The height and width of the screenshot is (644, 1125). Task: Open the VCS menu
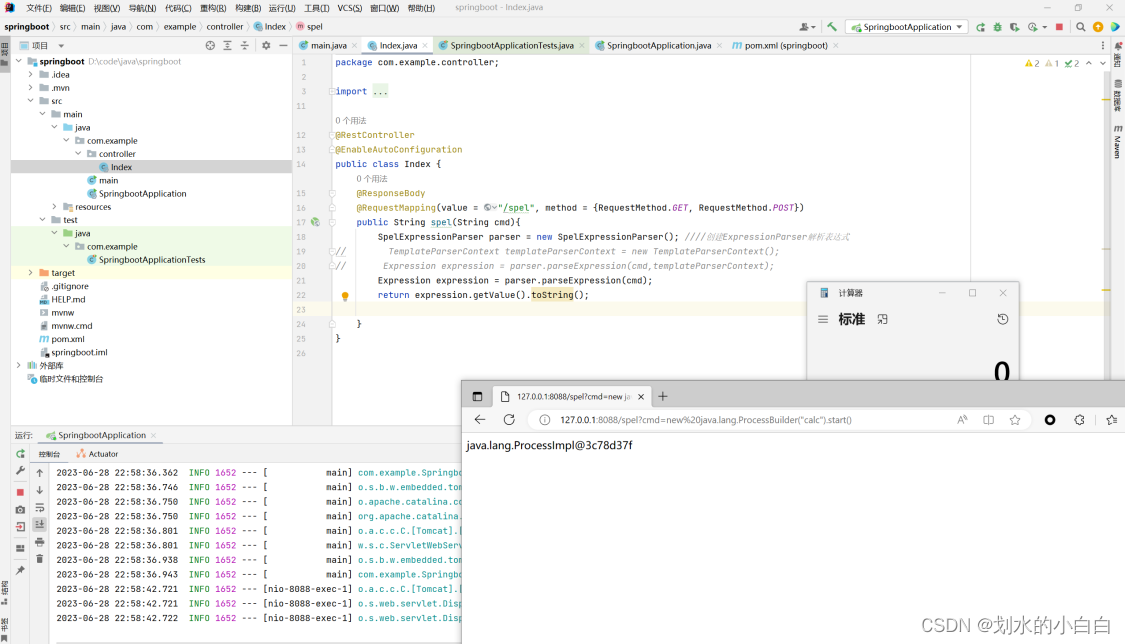(x=349, y=8)
